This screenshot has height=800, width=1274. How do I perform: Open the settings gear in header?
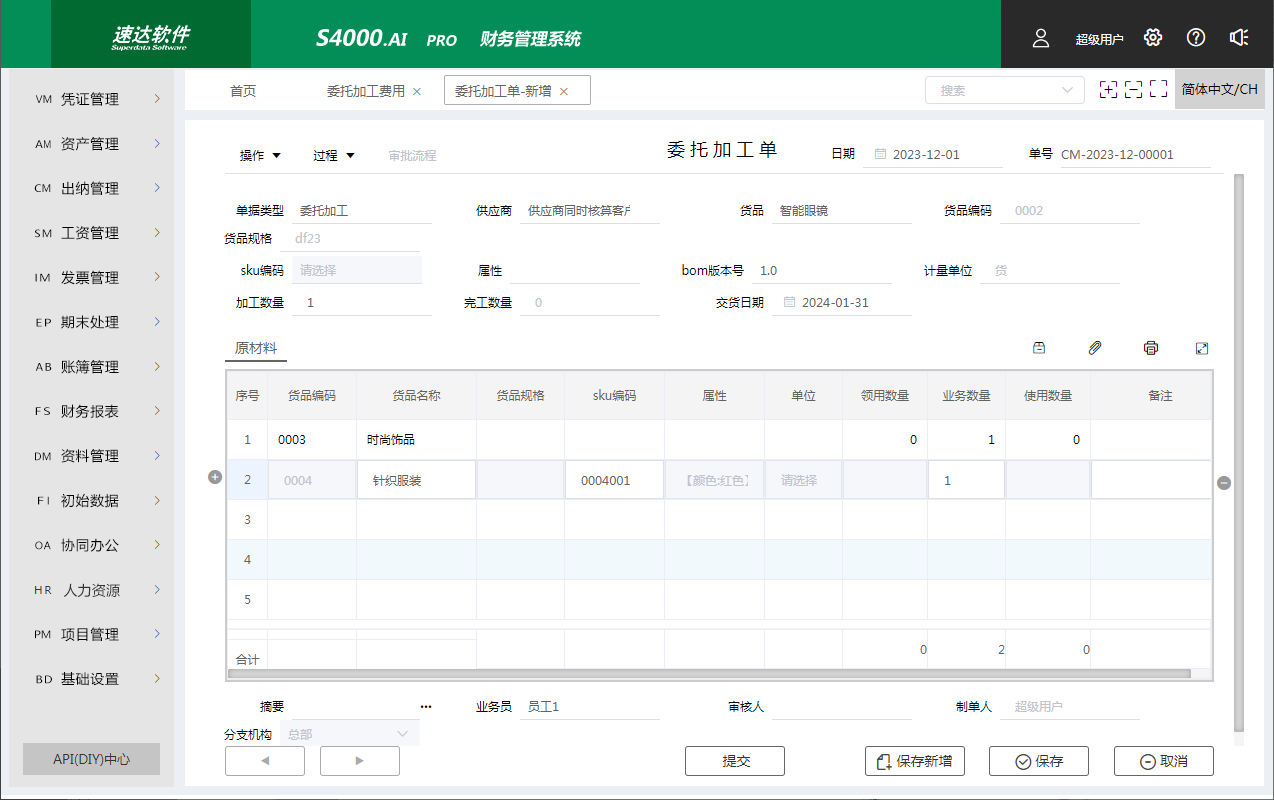click(x=1153, y=38)
